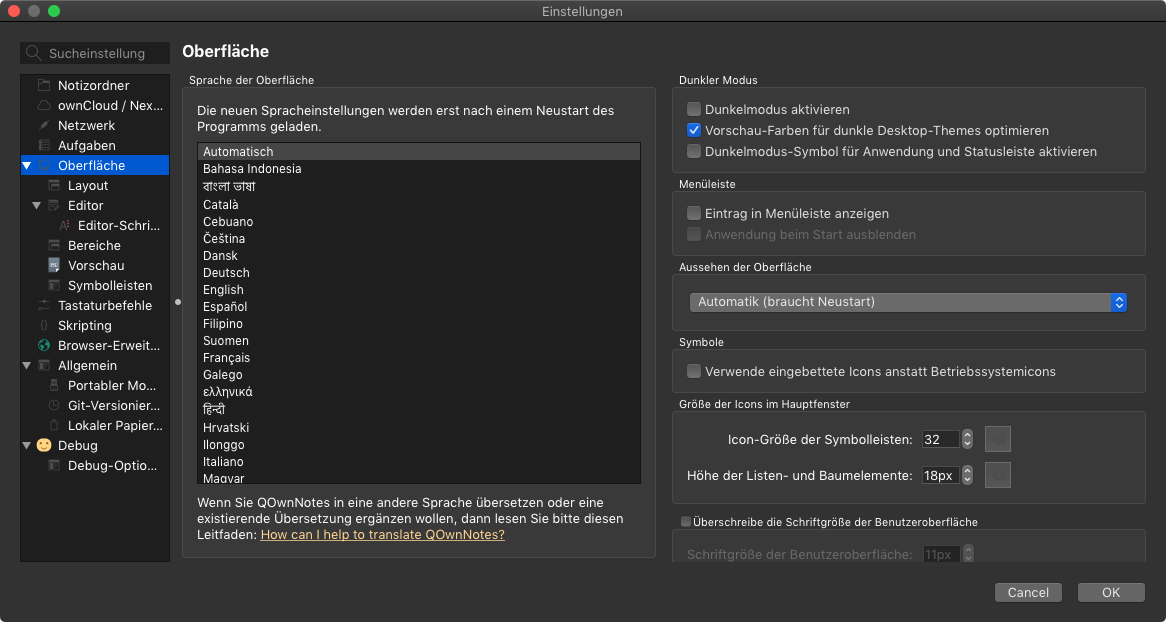Enable Eintrag in Menüleiste anzeigen
The image size is (1166, 622).
point(694,214)
